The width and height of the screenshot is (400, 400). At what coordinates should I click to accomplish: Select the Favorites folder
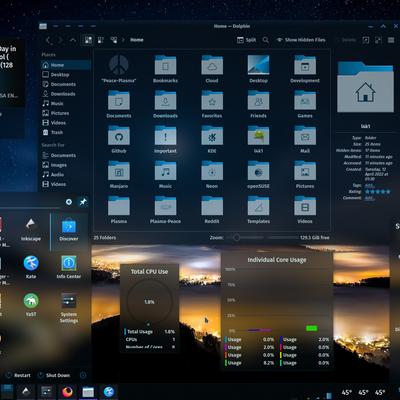click(212, 104)
